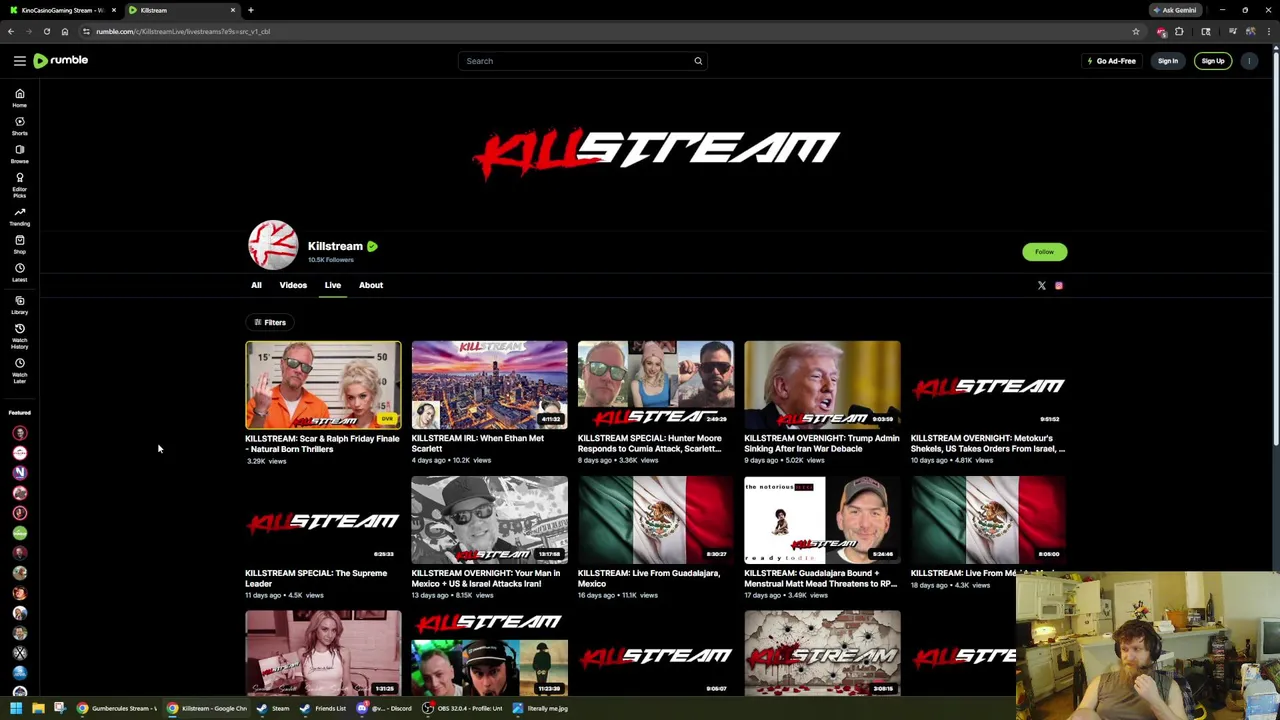Open Killstream's X profile link
The image size is (1280, 720).
pyautogui.click(x=1041, y=286)
